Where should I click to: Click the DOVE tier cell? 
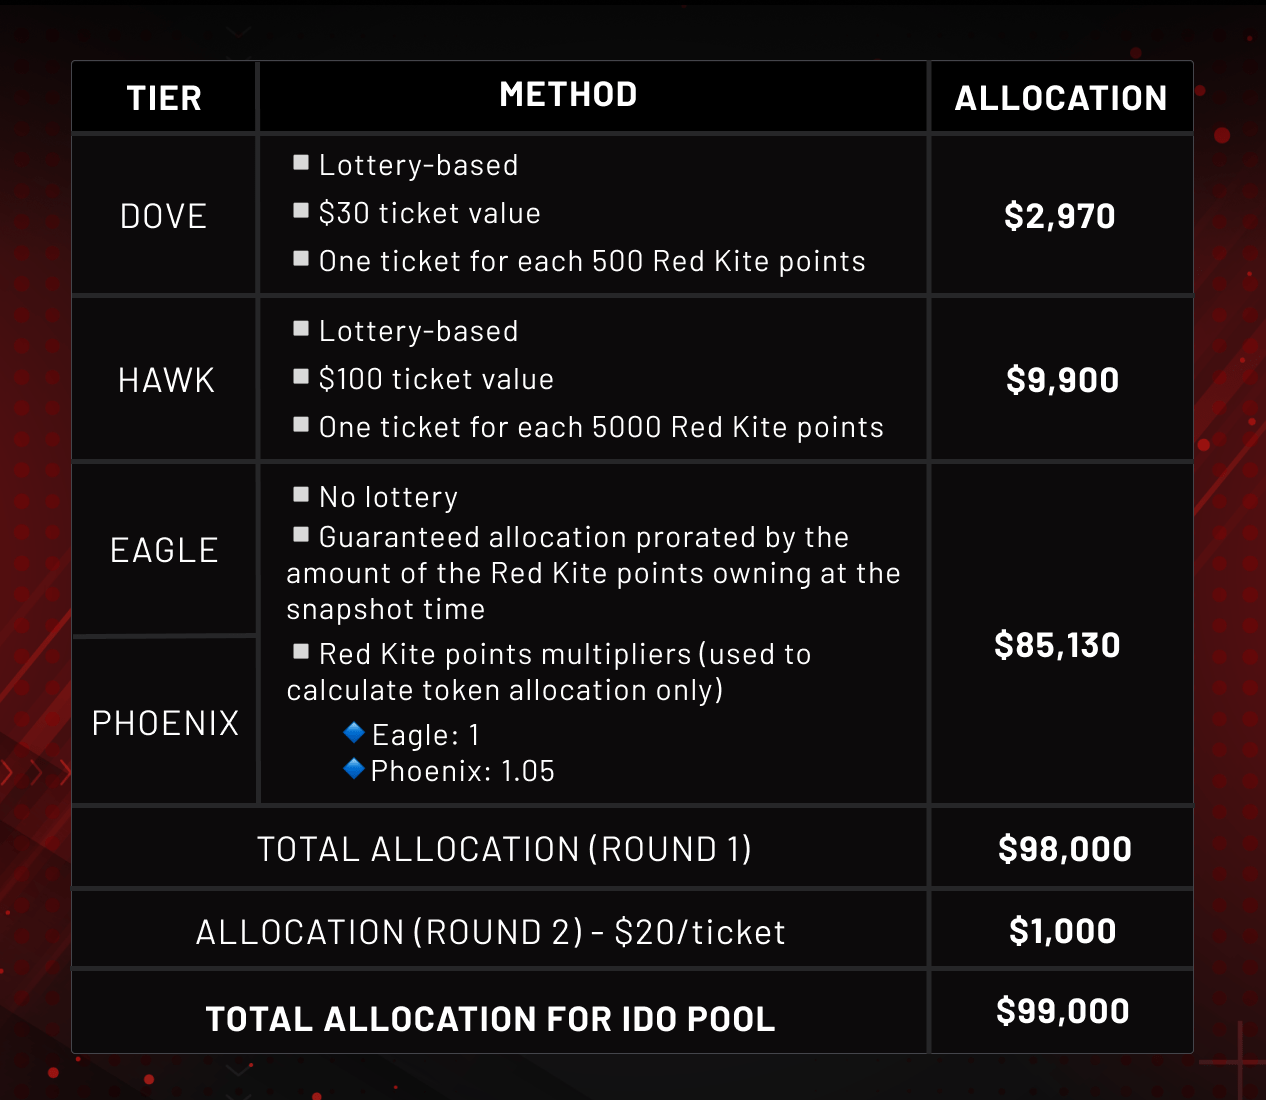tap(164, 216)
